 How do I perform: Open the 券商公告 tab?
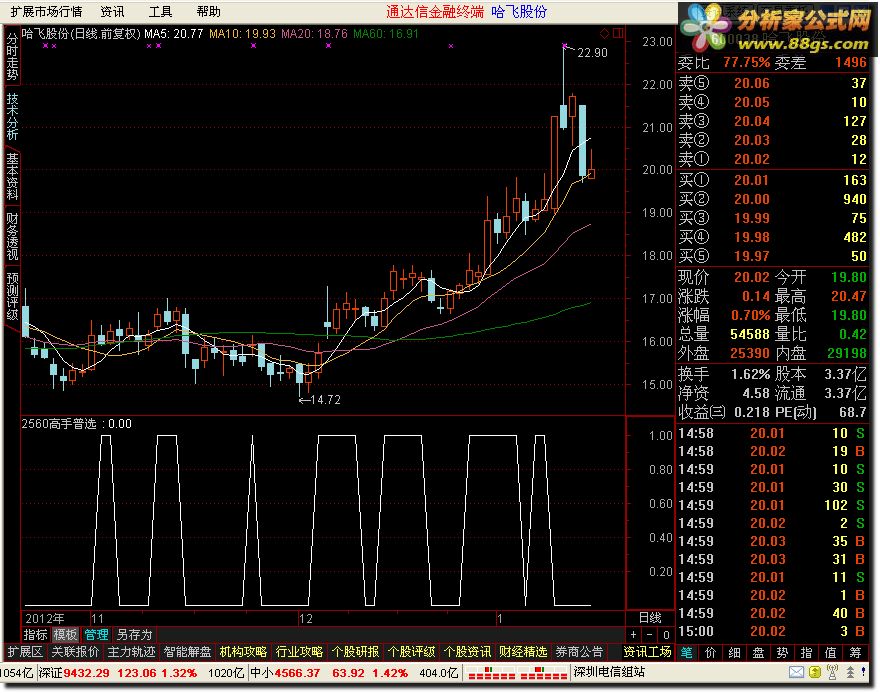tap(579, 652)
